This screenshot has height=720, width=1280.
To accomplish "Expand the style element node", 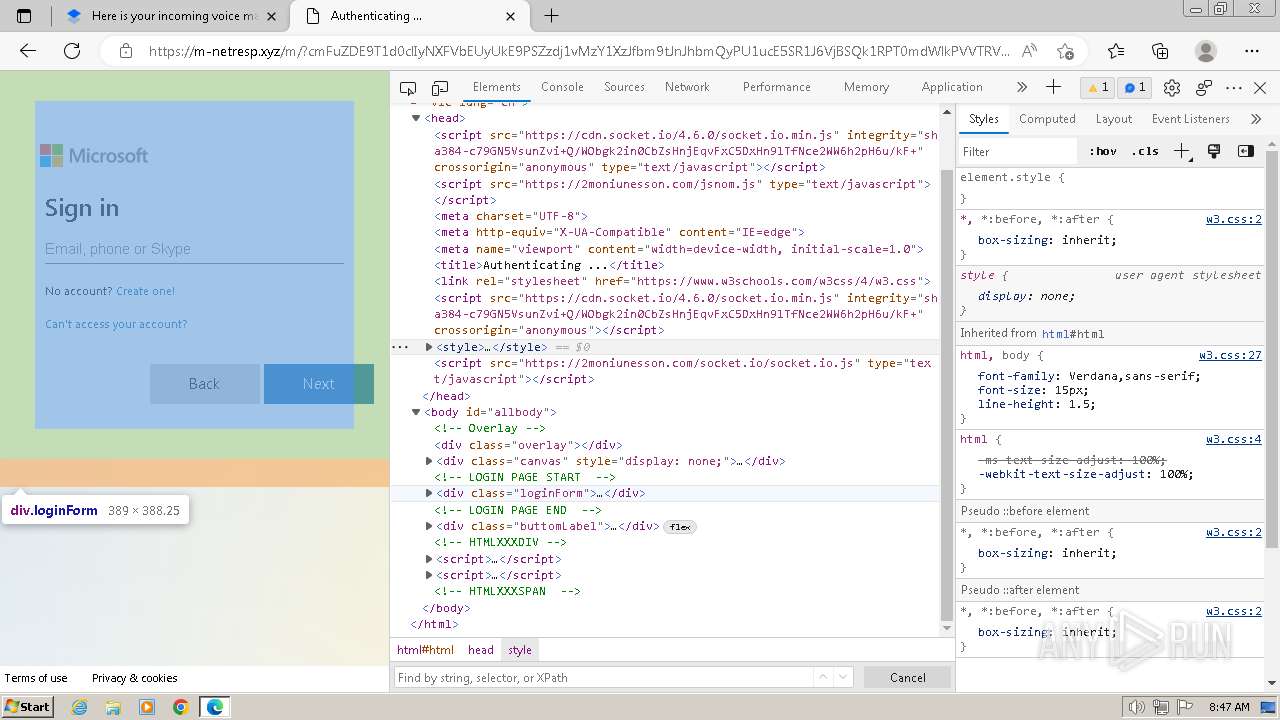I will pyautogui.click(x=429, y=347).
